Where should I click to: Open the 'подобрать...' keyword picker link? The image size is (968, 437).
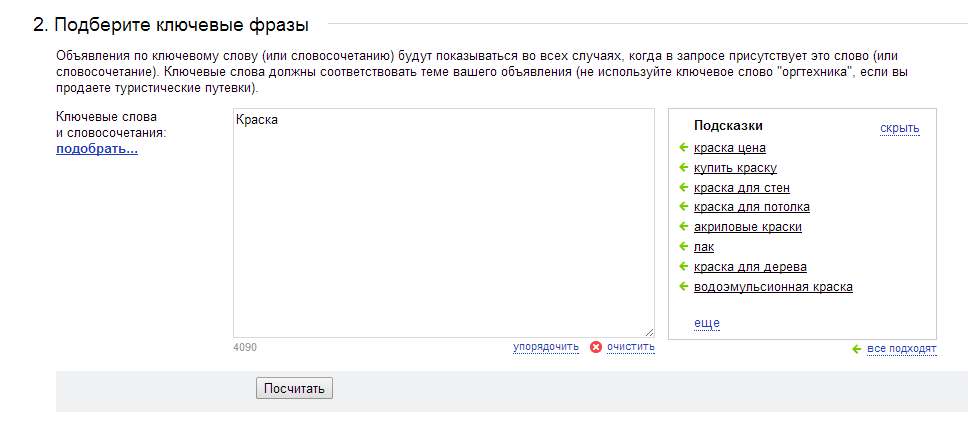[97, 149]
